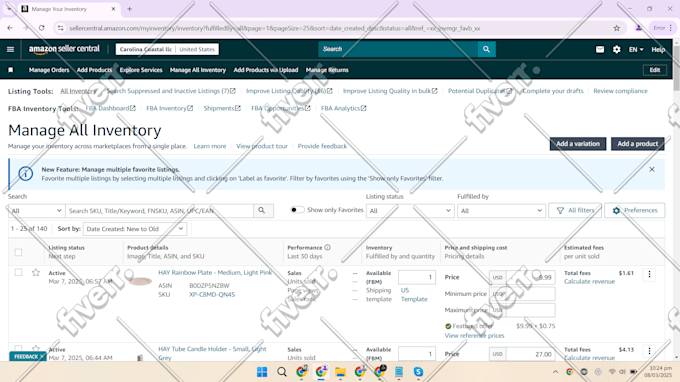Open the Help link in header
680x382 pixels.
click(658, 49)
